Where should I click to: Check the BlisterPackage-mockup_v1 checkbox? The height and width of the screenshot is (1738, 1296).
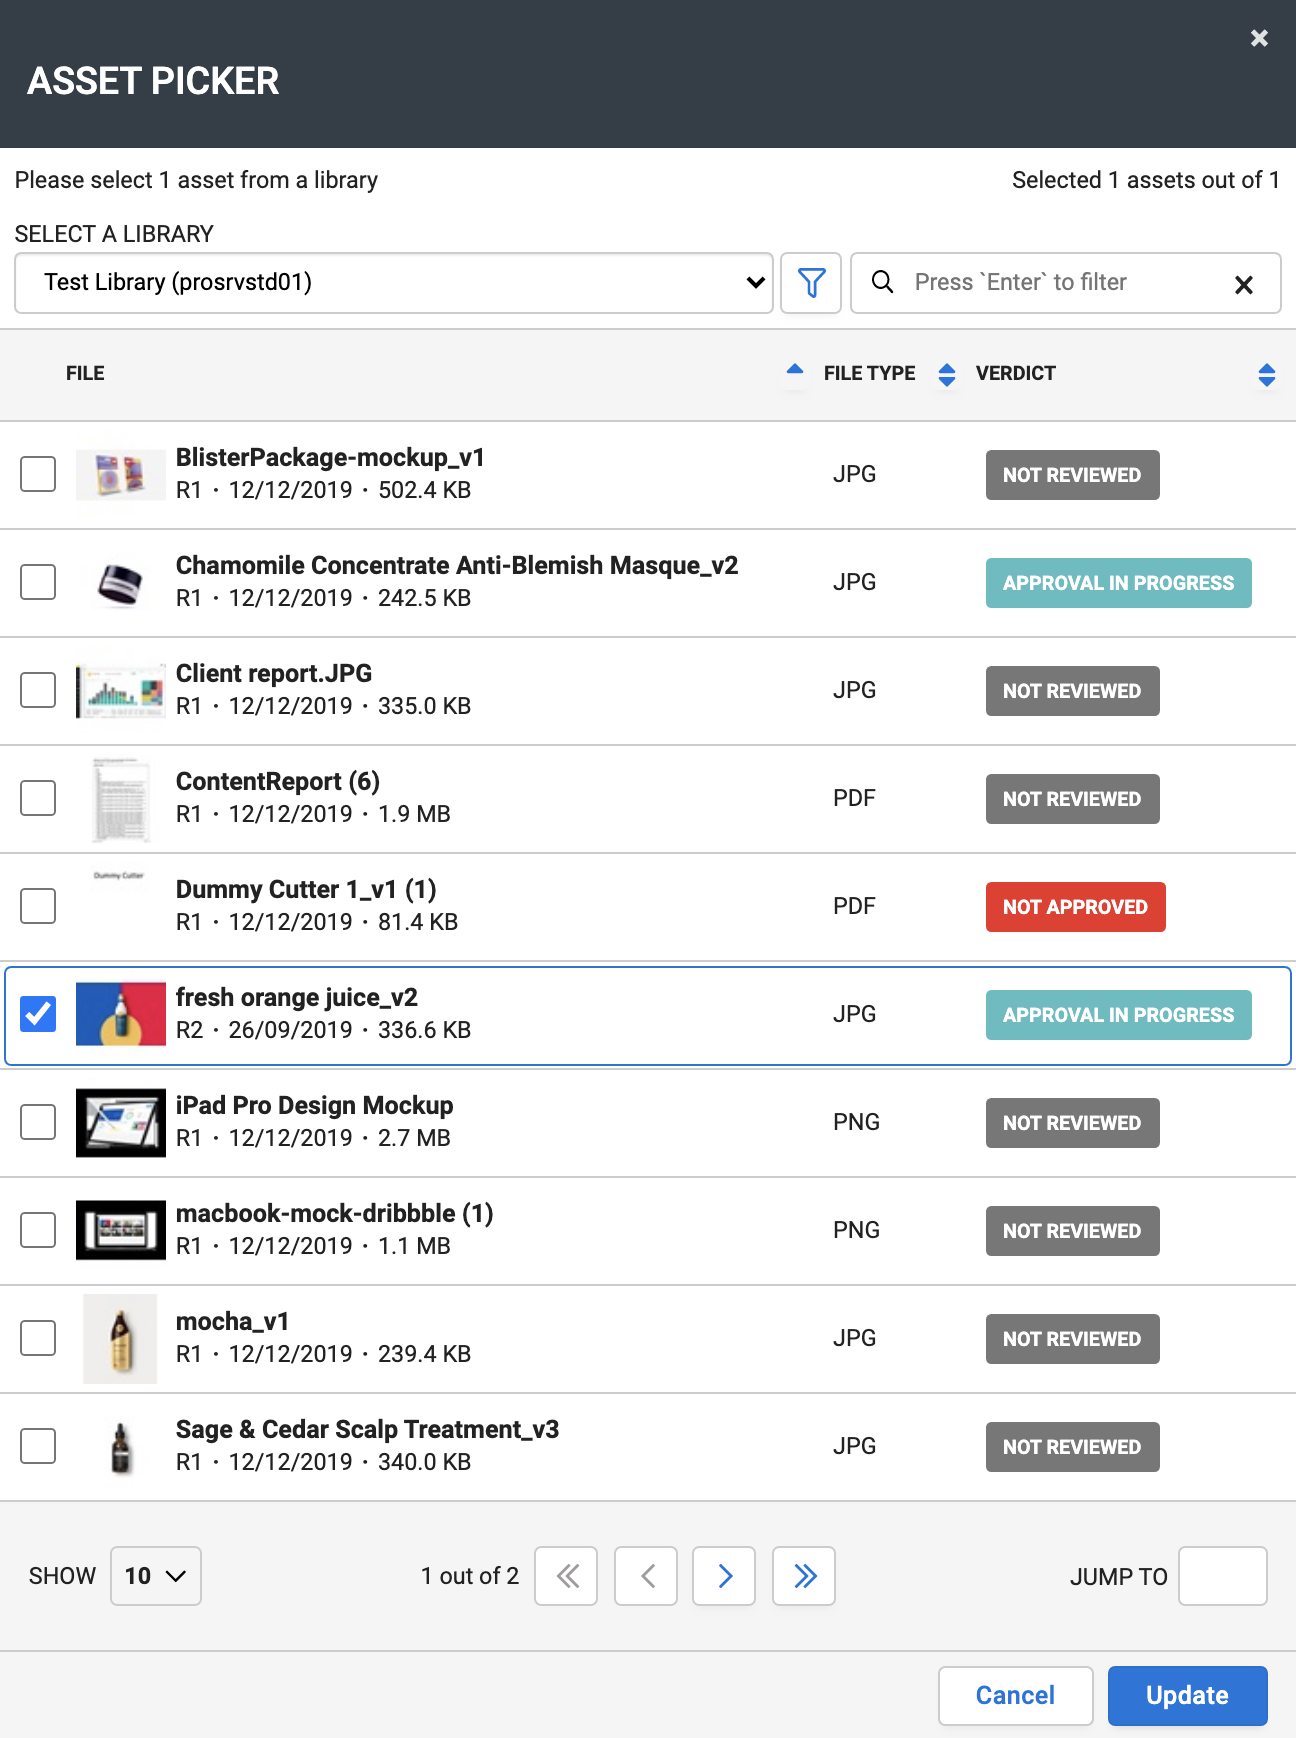[38, 474]
